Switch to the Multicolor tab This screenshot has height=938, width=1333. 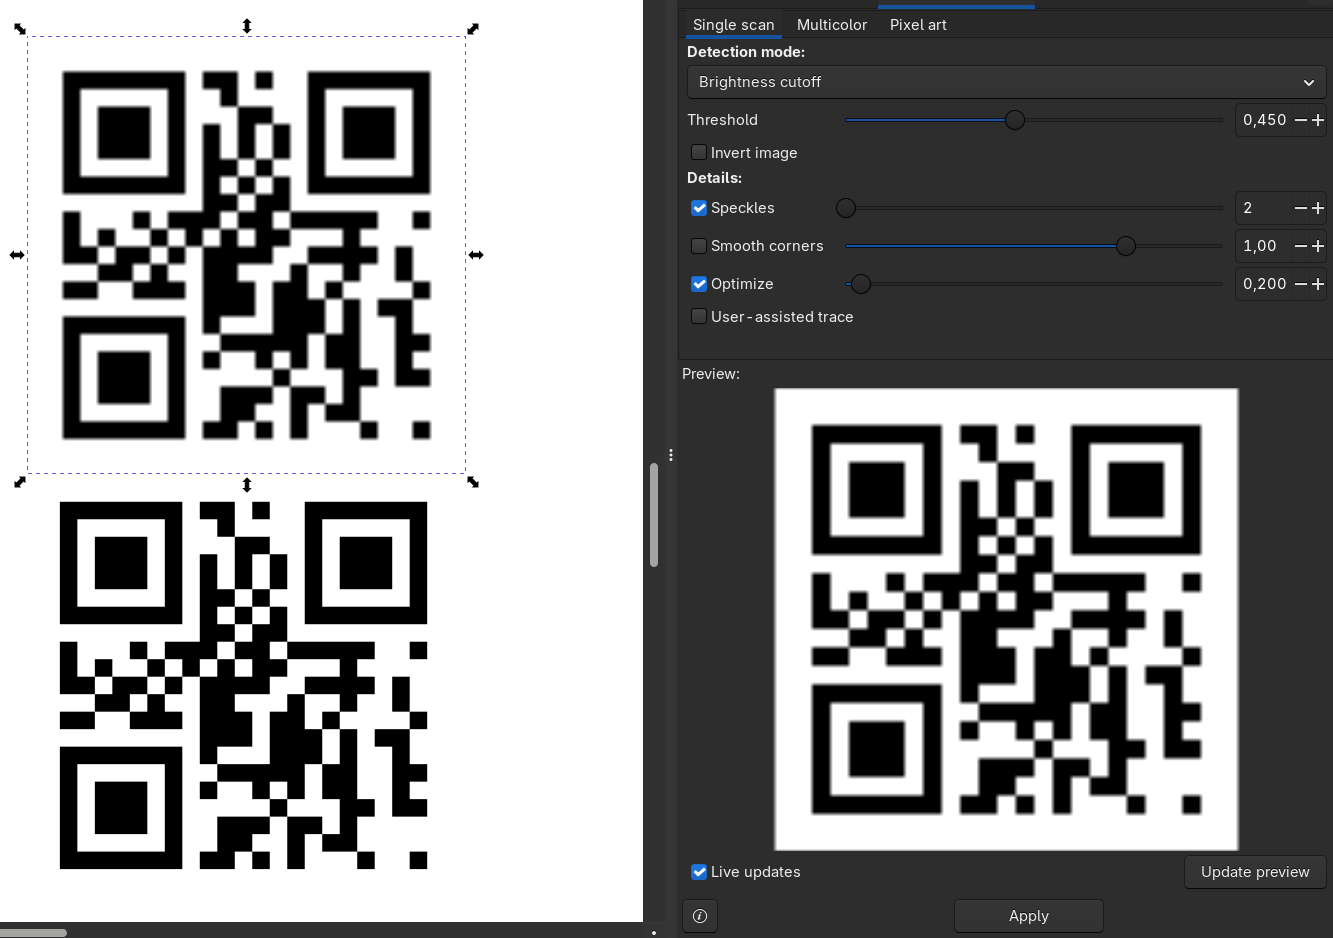pyautogui.click(x=831, y=25)
